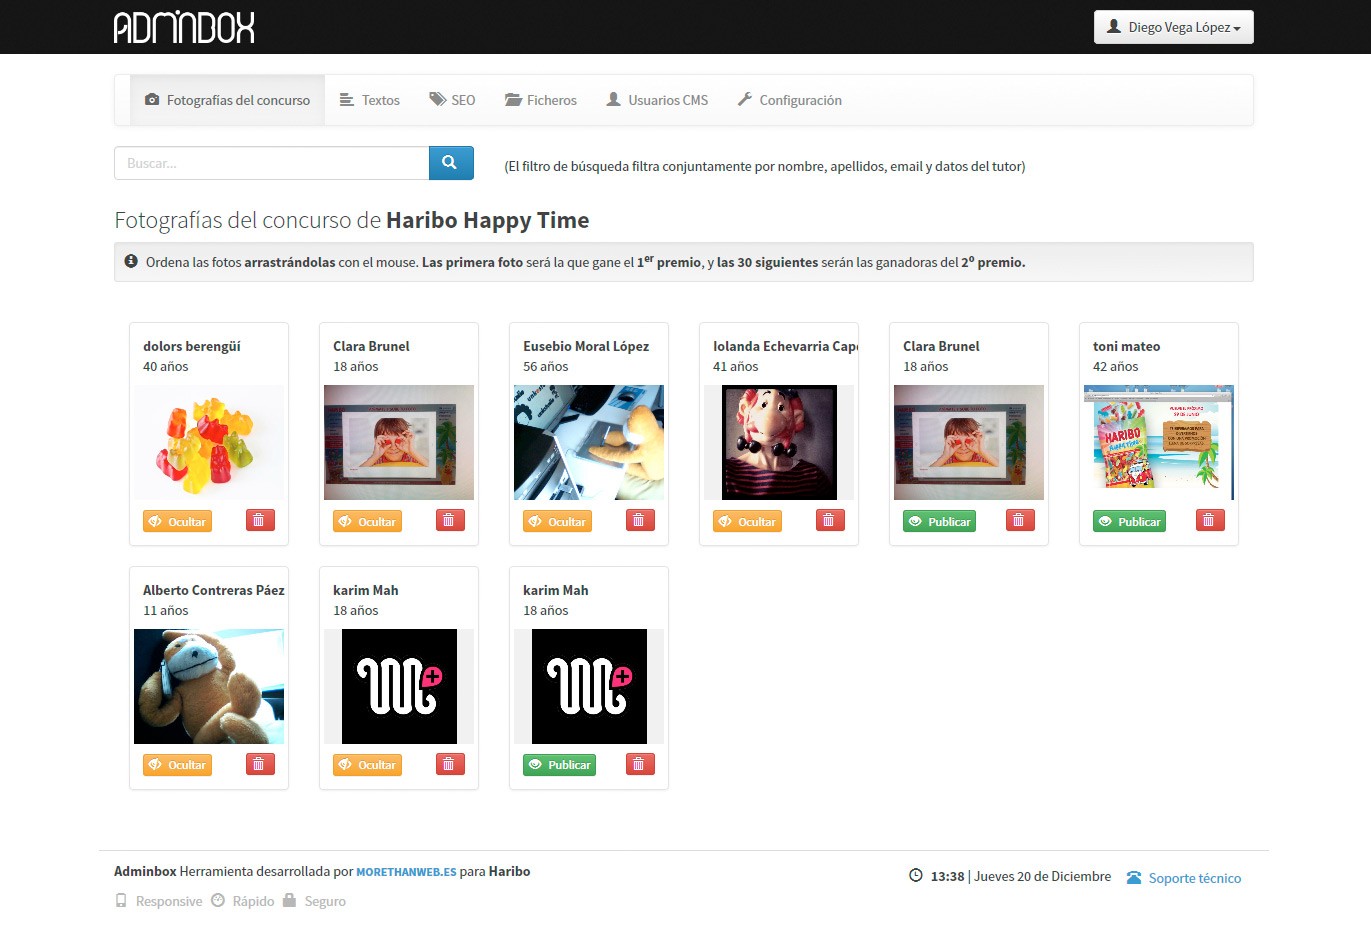Click the name 'Alberto Contreras Páez'
1371x944 pixels.
coord(214,590)
